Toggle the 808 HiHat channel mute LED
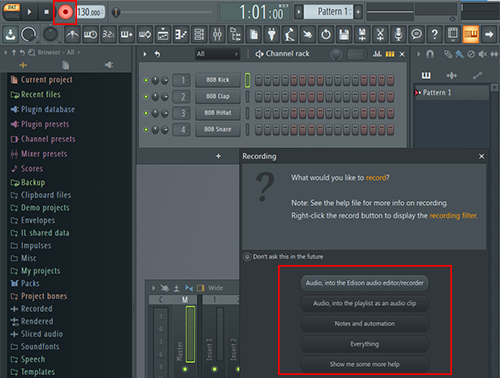The image size is (500, 378). pos(146,113)
